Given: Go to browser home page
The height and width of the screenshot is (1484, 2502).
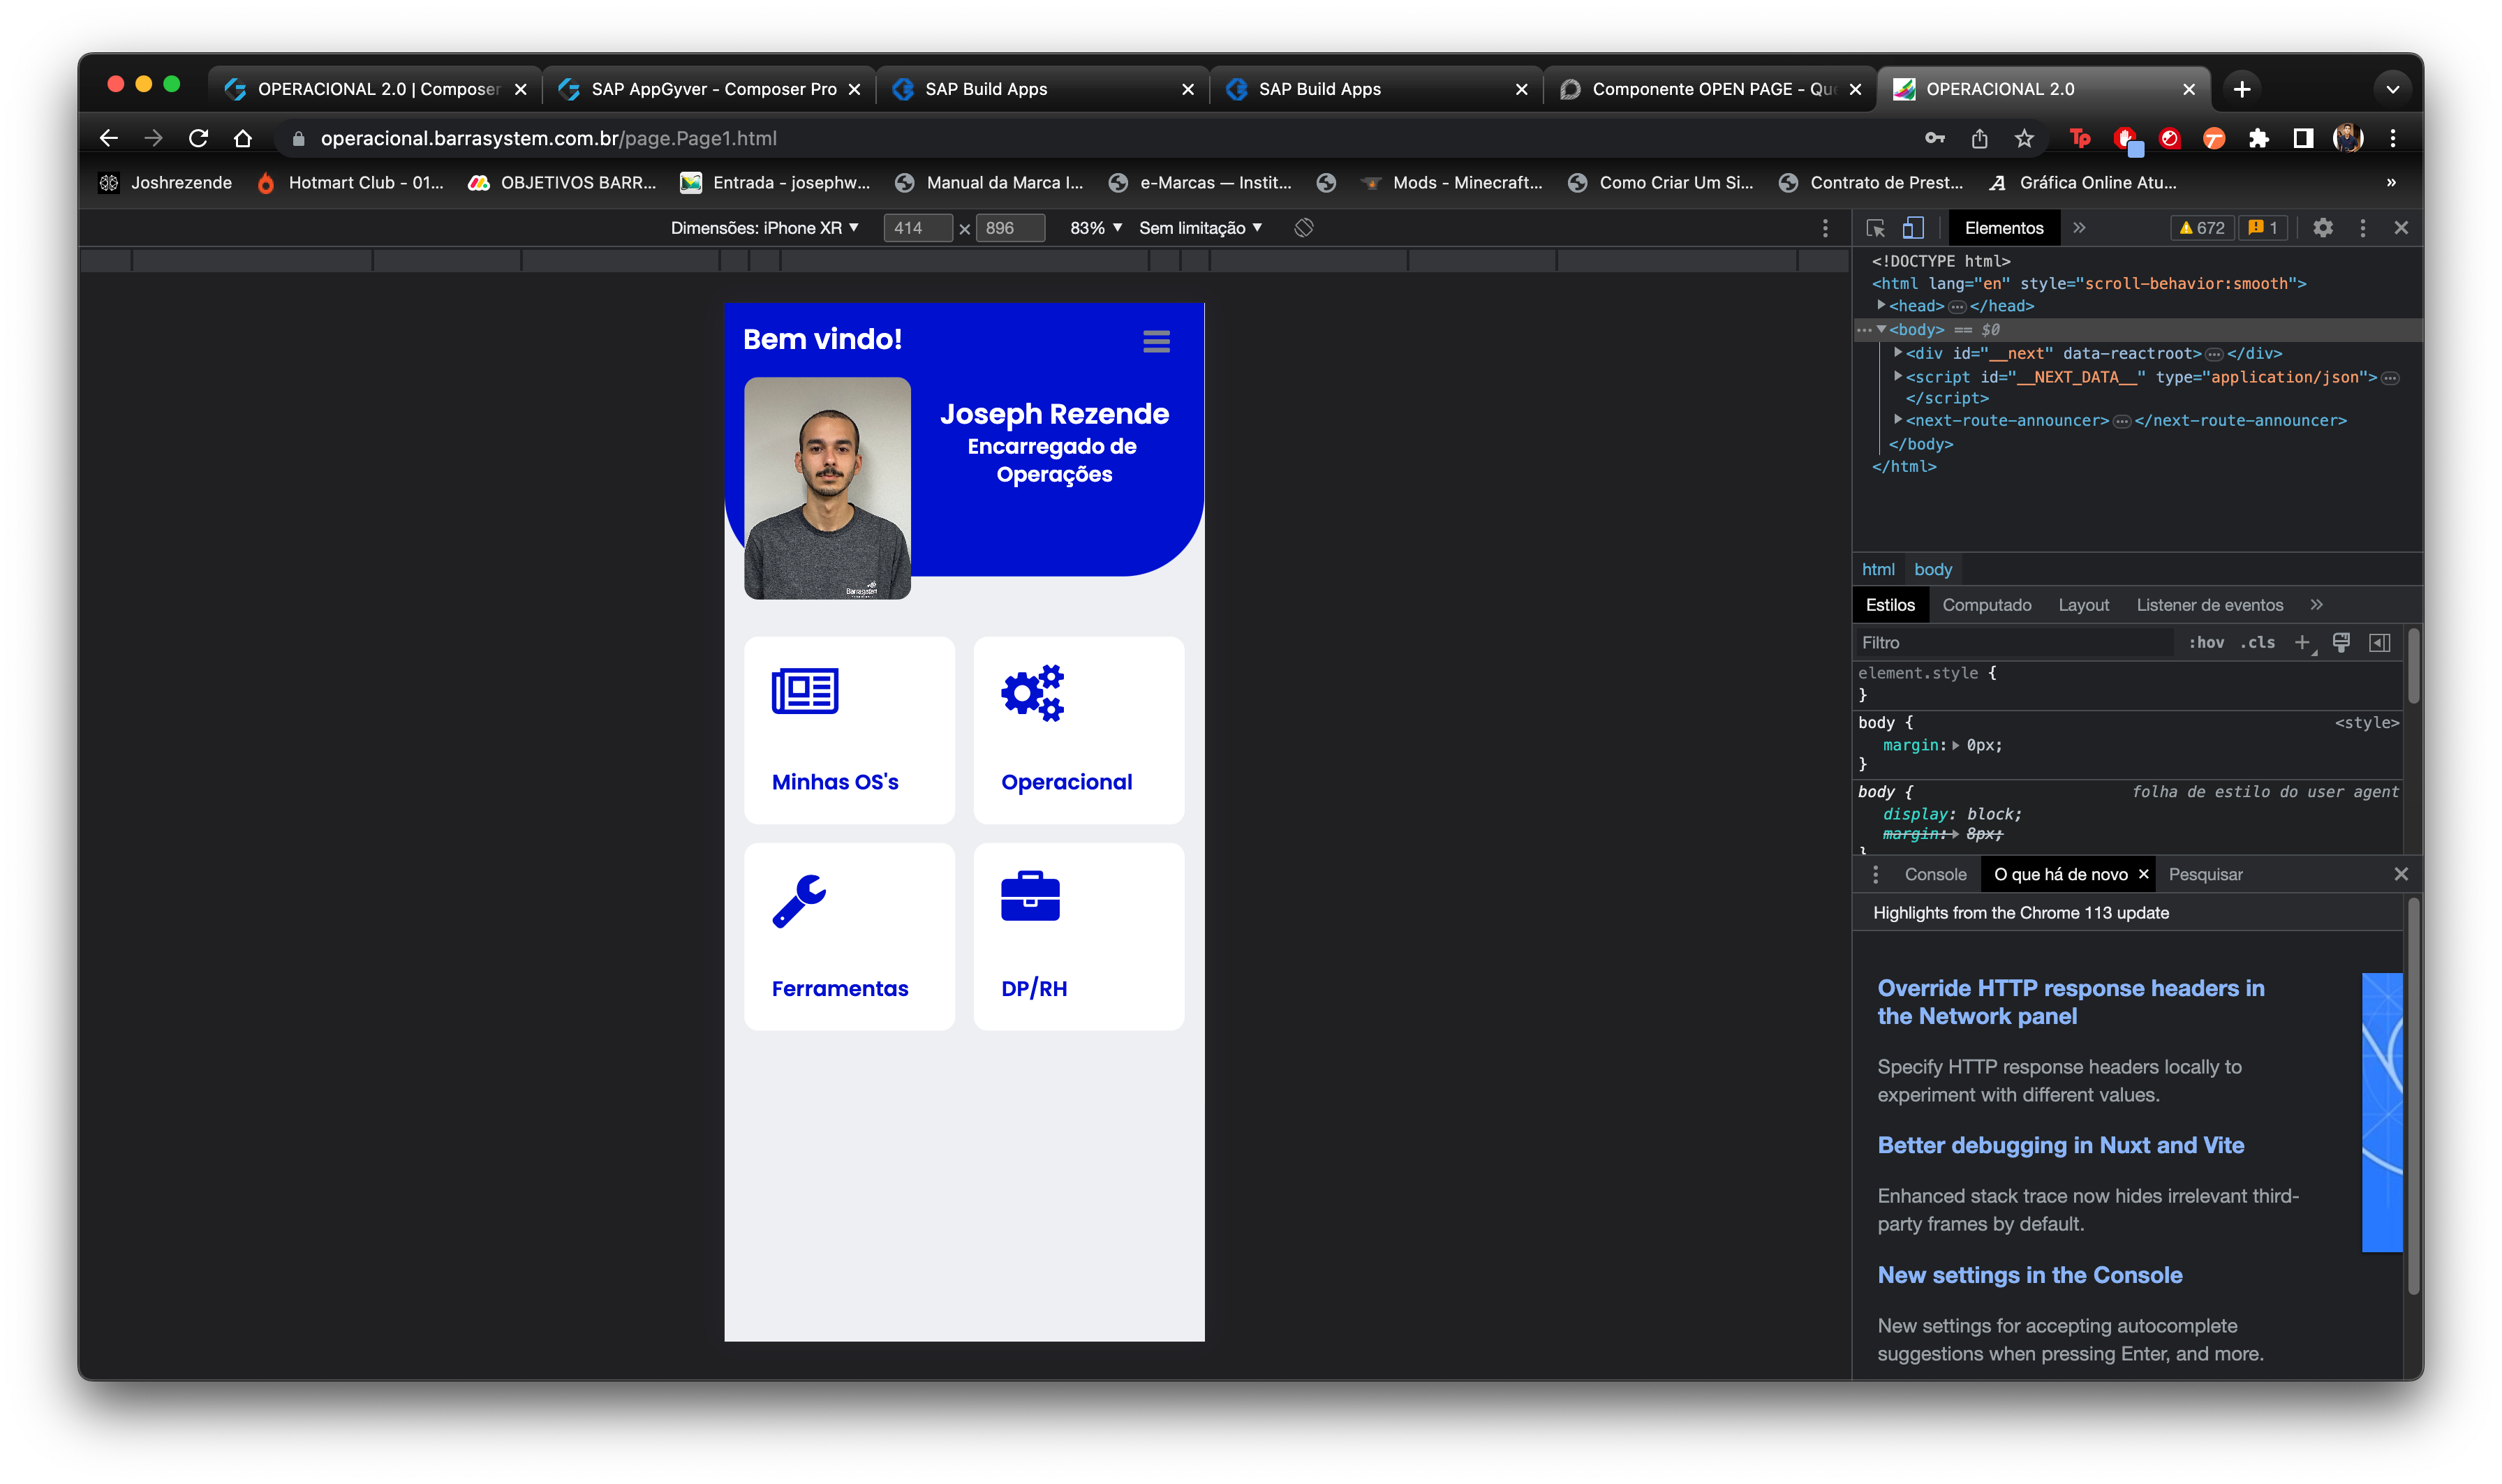Looking at the screenshot, I should tap(242, 138).
